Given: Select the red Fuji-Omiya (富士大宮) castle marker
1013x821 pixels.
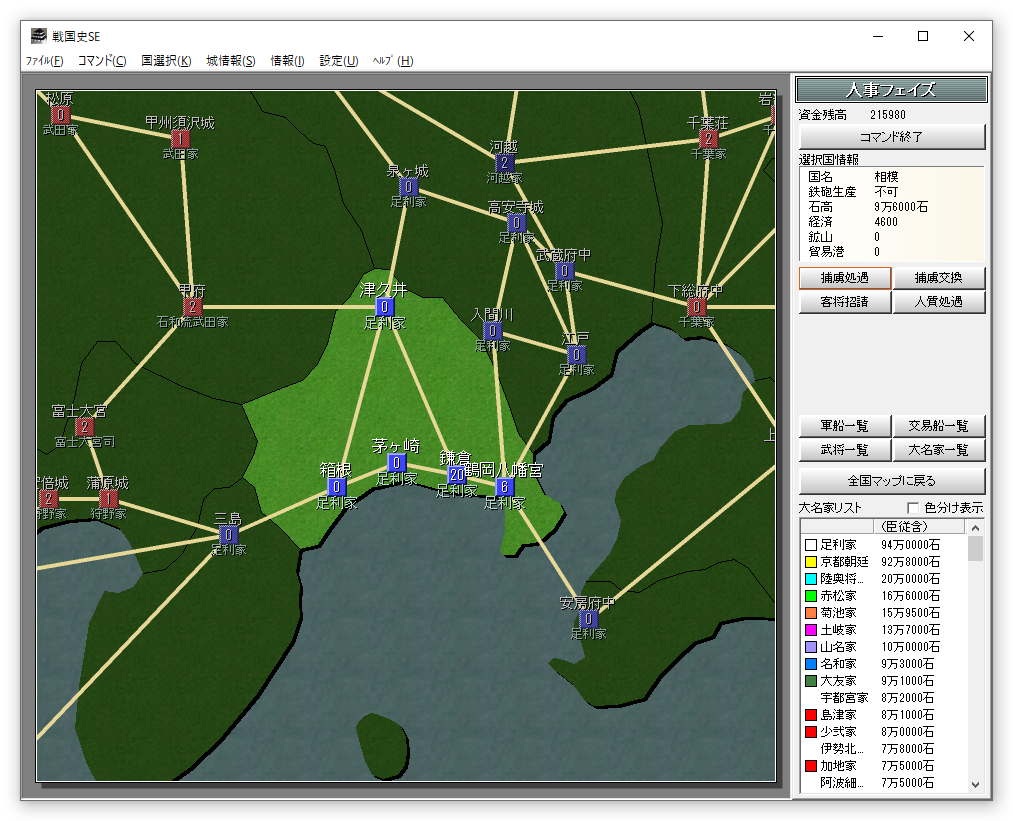Looking at the screenshot, I should pos(85,427).
